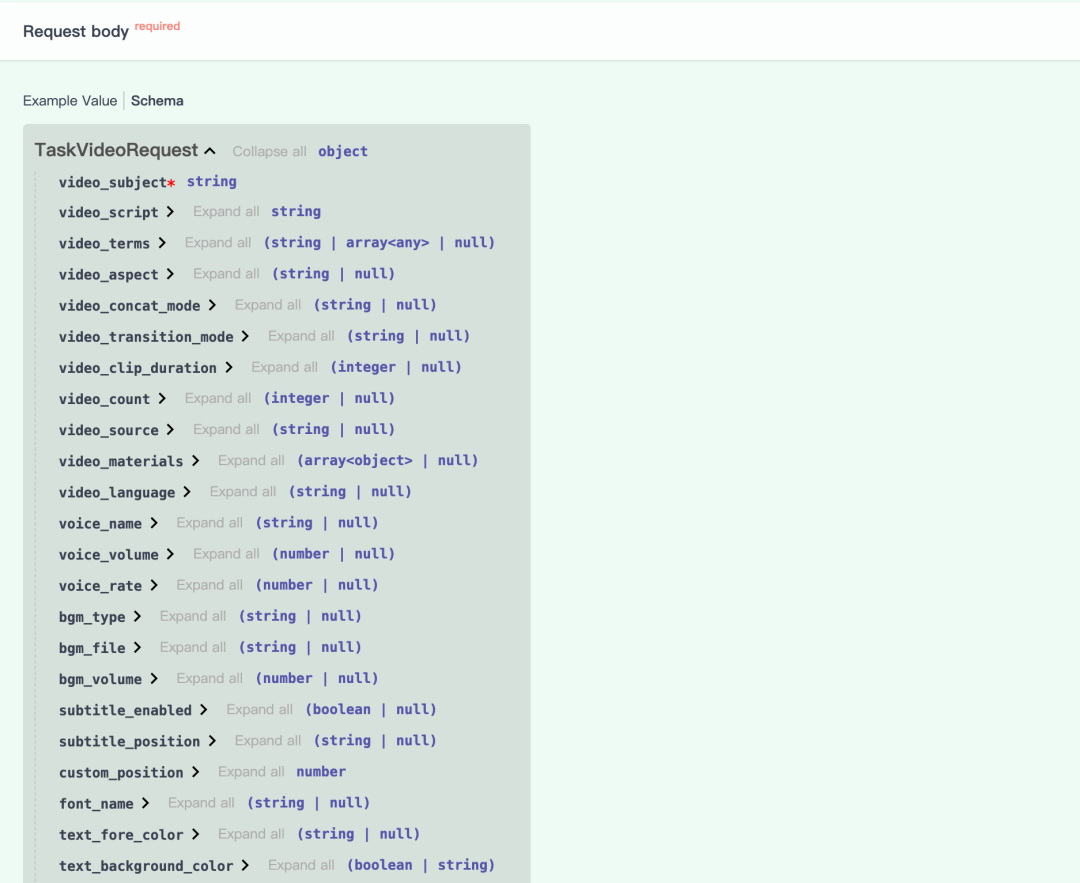Switch to the Schema tab
Screen dimensions: 1080x883
click(157, 101)
